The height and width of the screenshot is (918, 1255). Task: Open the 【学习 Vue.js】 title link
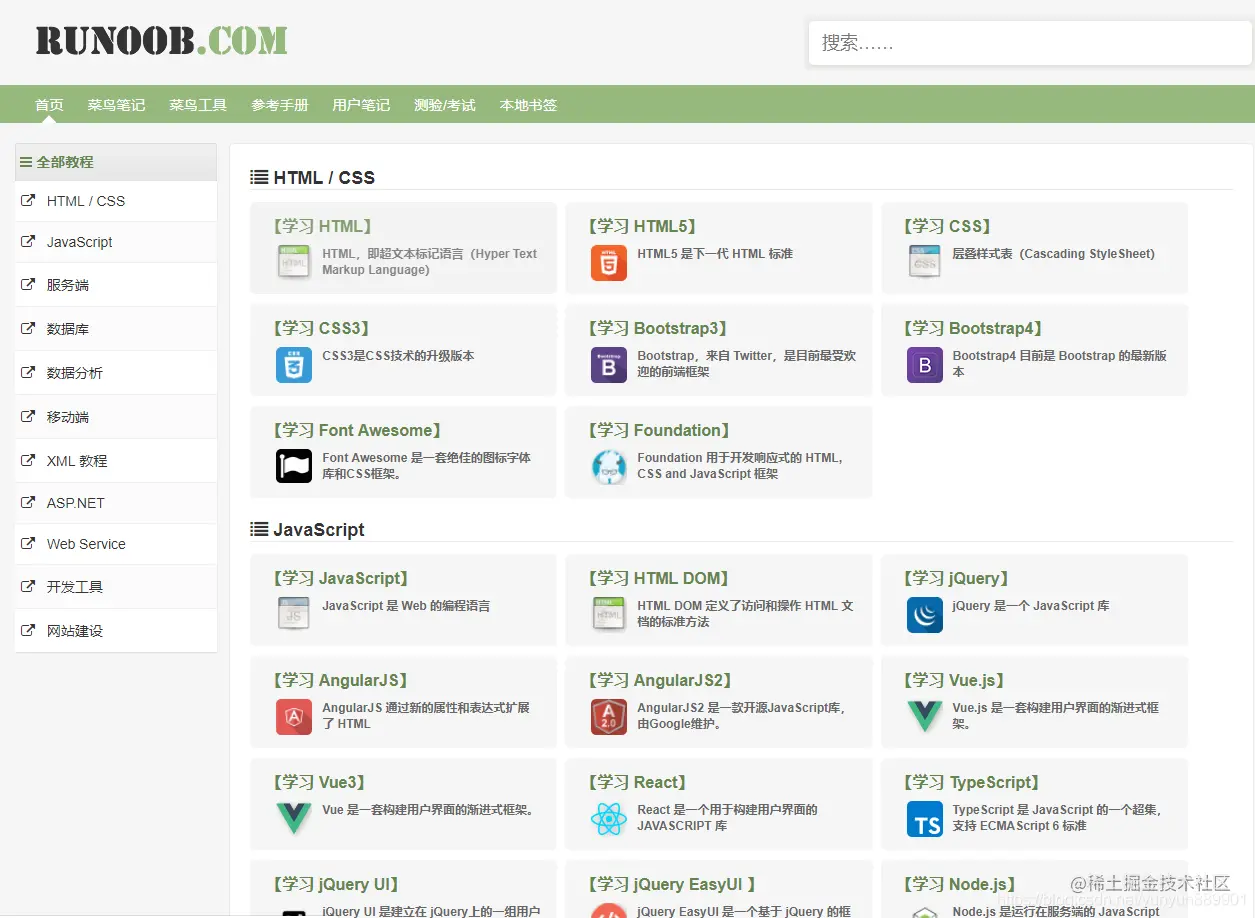point(954,680)
